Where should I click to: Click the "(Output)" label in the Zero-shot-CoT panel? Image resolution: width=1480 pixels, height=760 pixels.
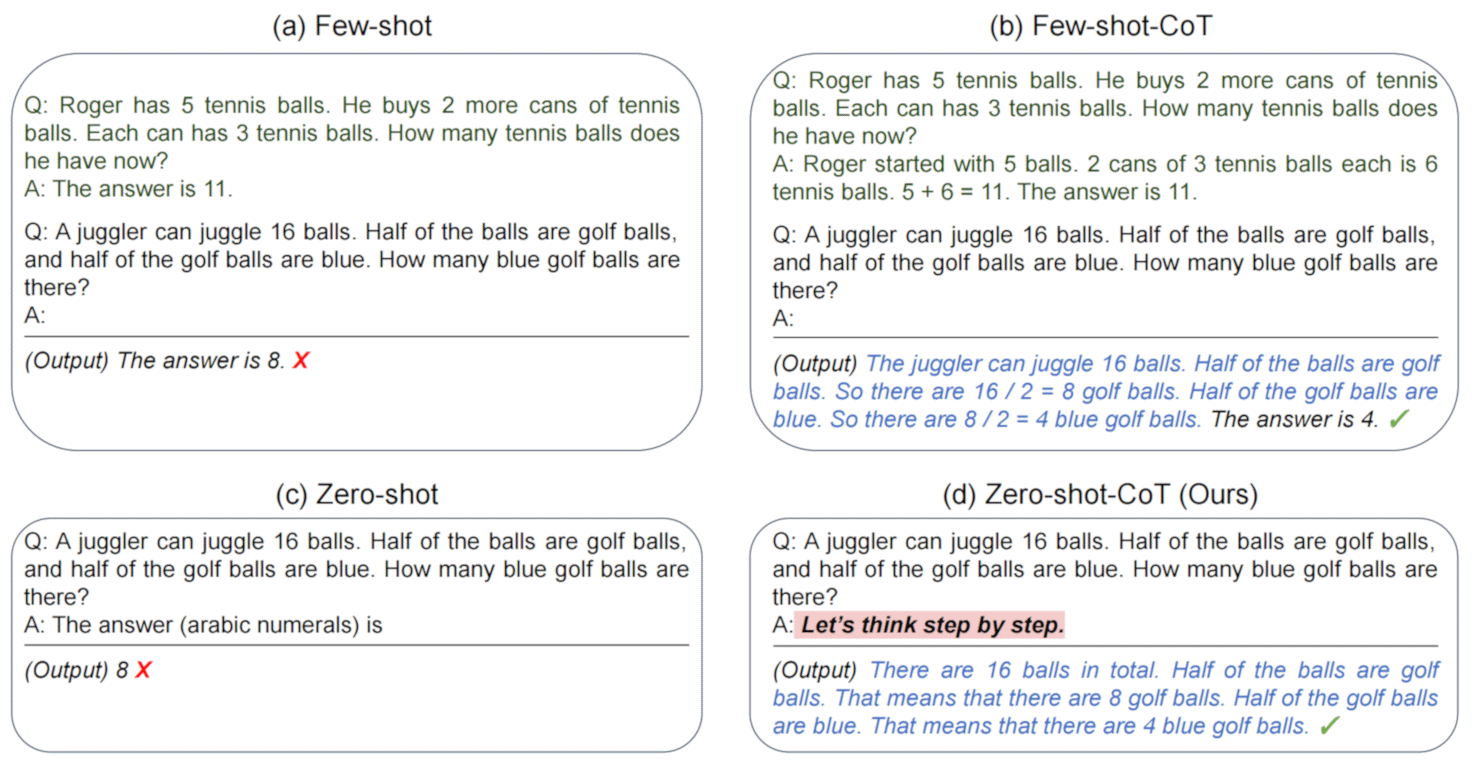click(814, 671)
